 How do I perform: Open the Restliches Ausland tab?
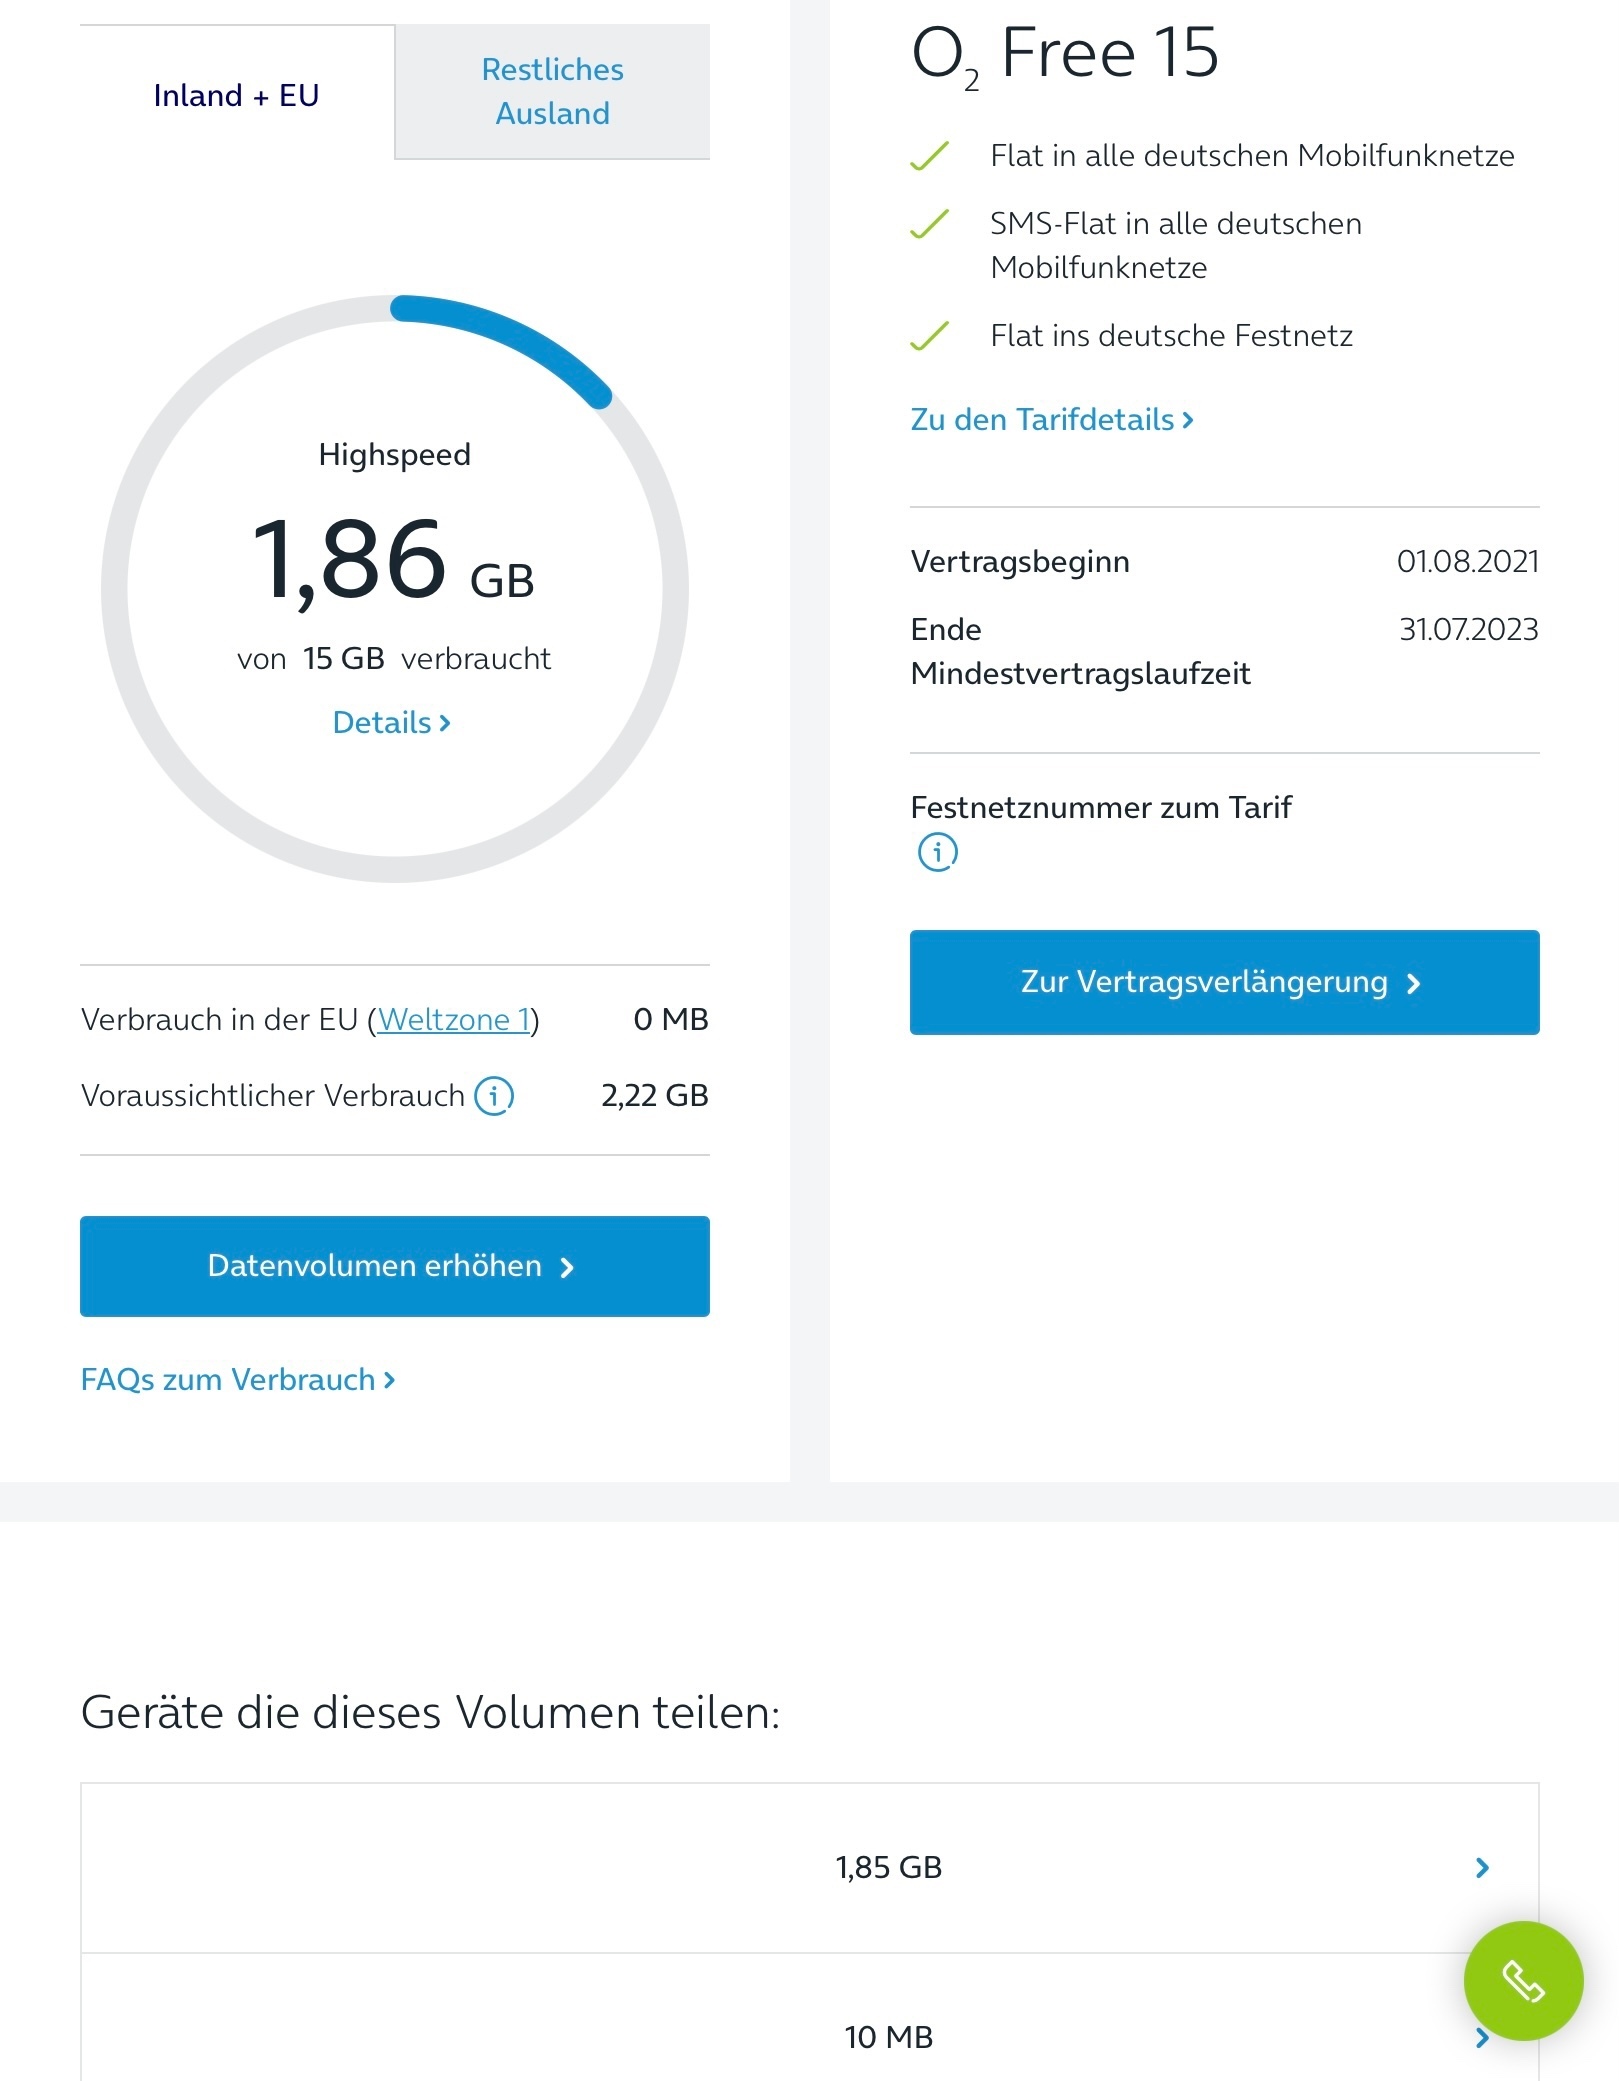click(552, 92)
